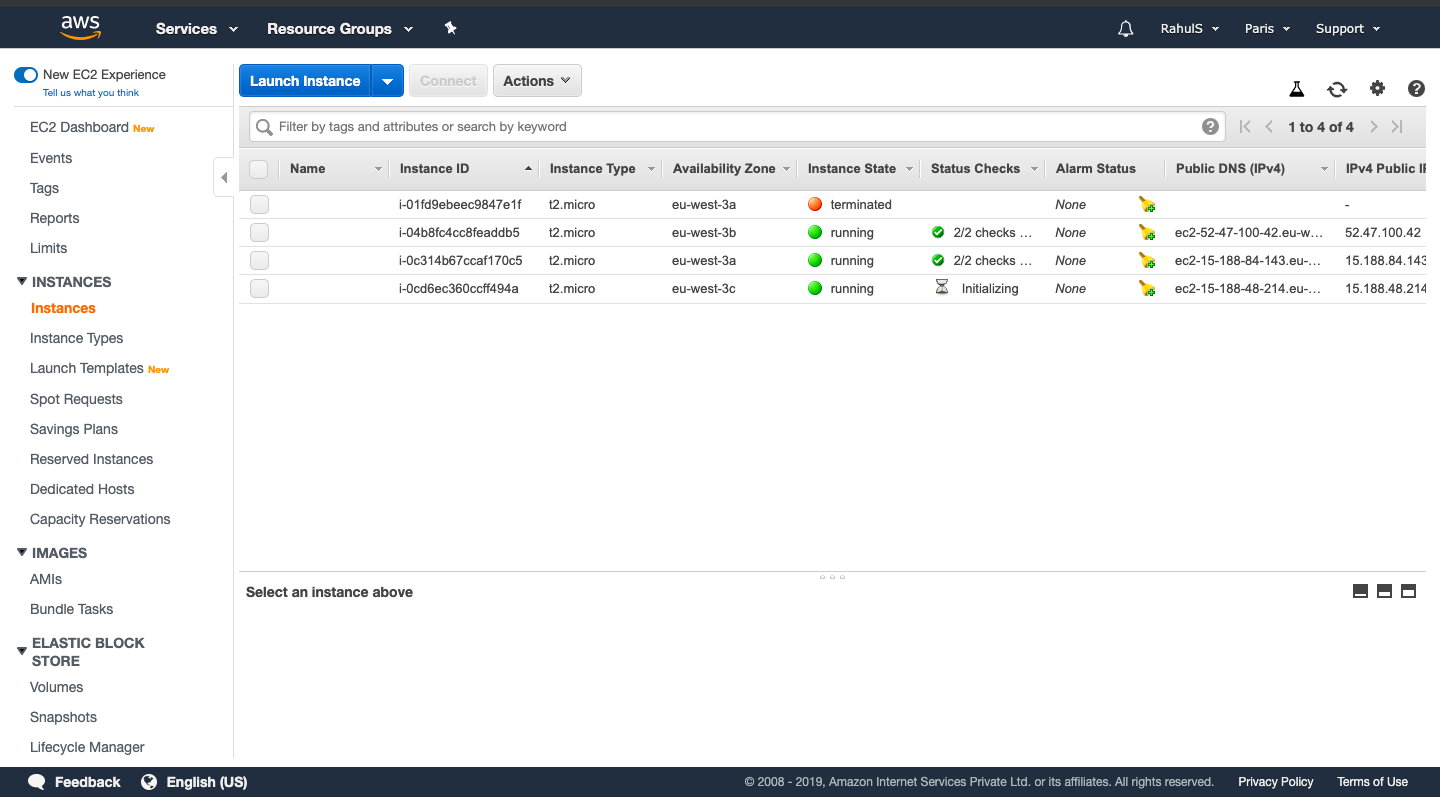Open the EC2 experiments flask icon
The image size is (1440, 797).
click(1297, 89)
